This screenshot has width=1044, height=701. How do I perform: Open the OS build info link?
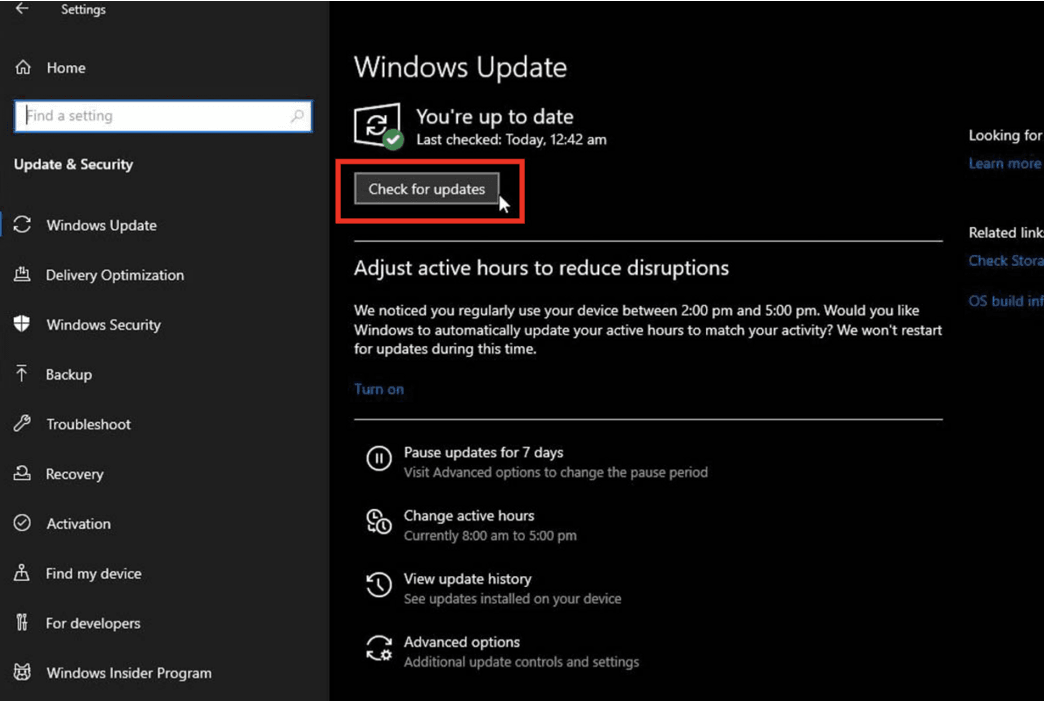1006,301
